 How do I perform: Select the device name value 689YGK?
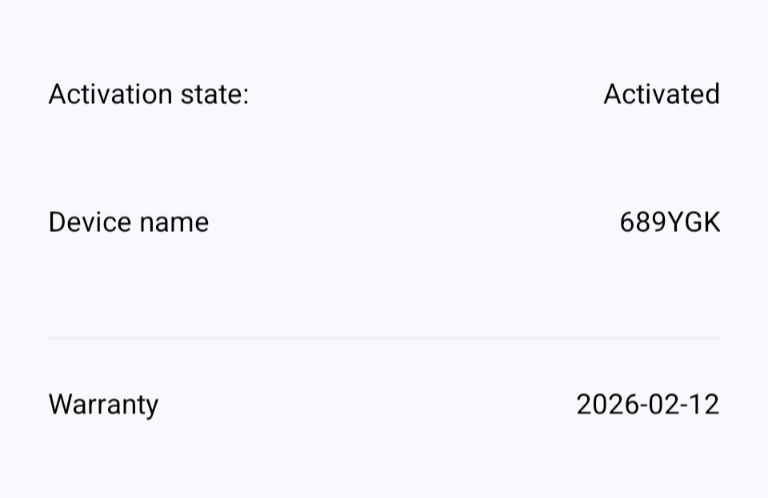pos(669,222)
